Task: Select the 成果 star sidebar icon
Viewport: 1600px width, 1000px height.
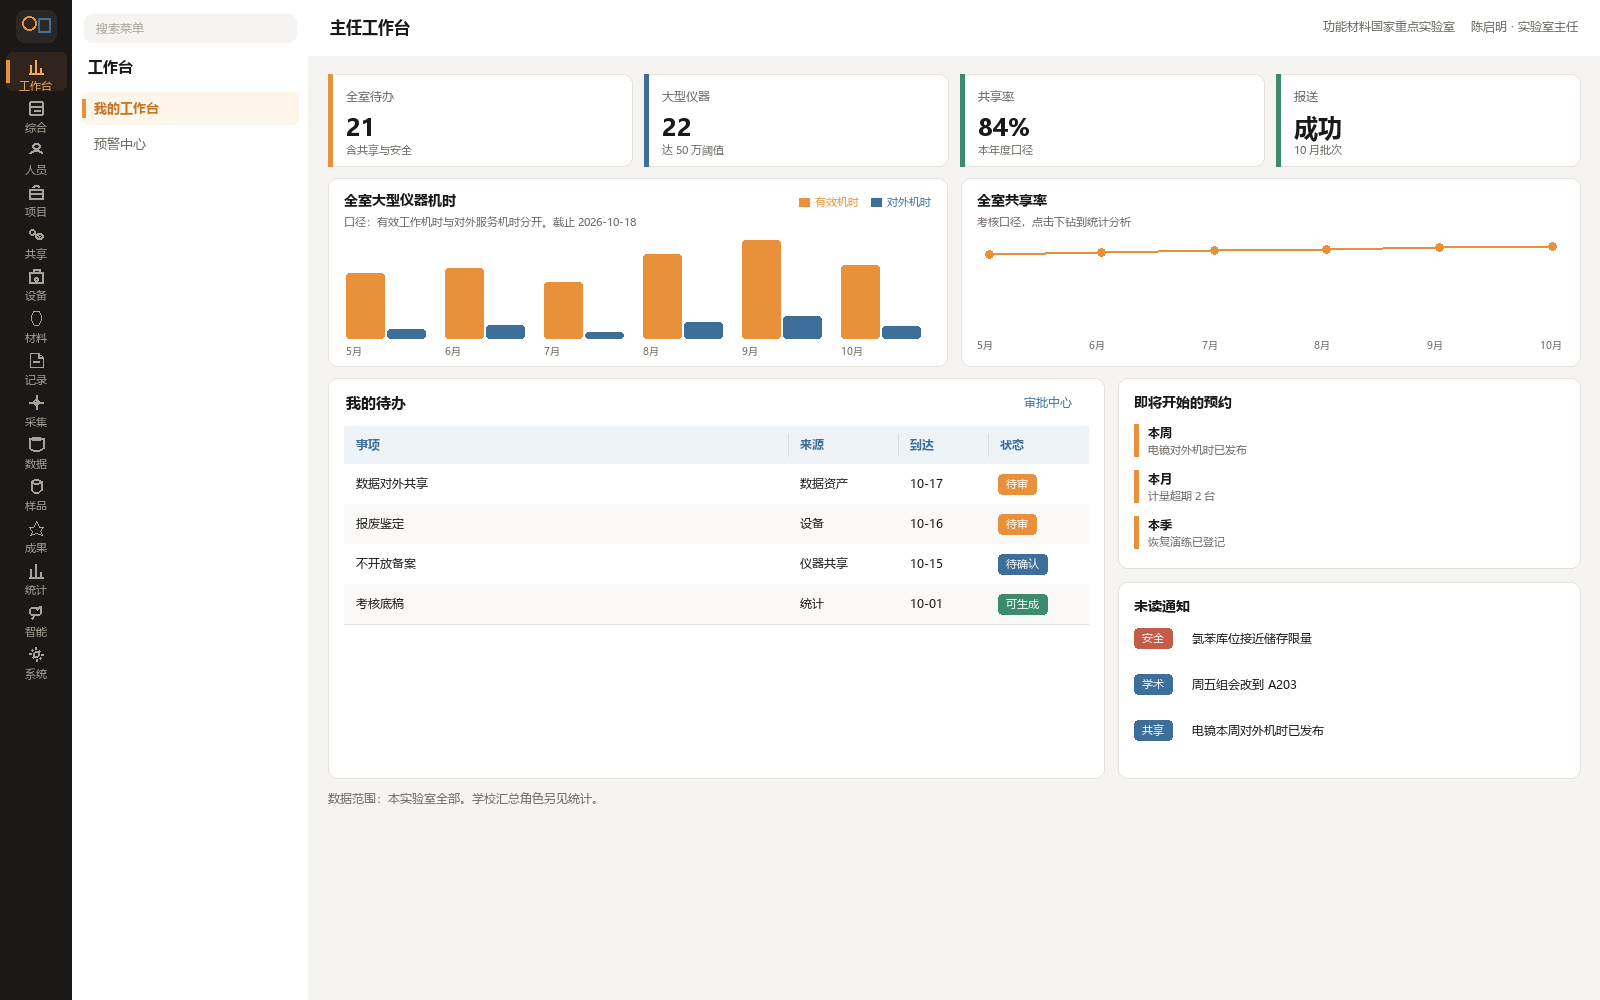Action: pos(36,536)
